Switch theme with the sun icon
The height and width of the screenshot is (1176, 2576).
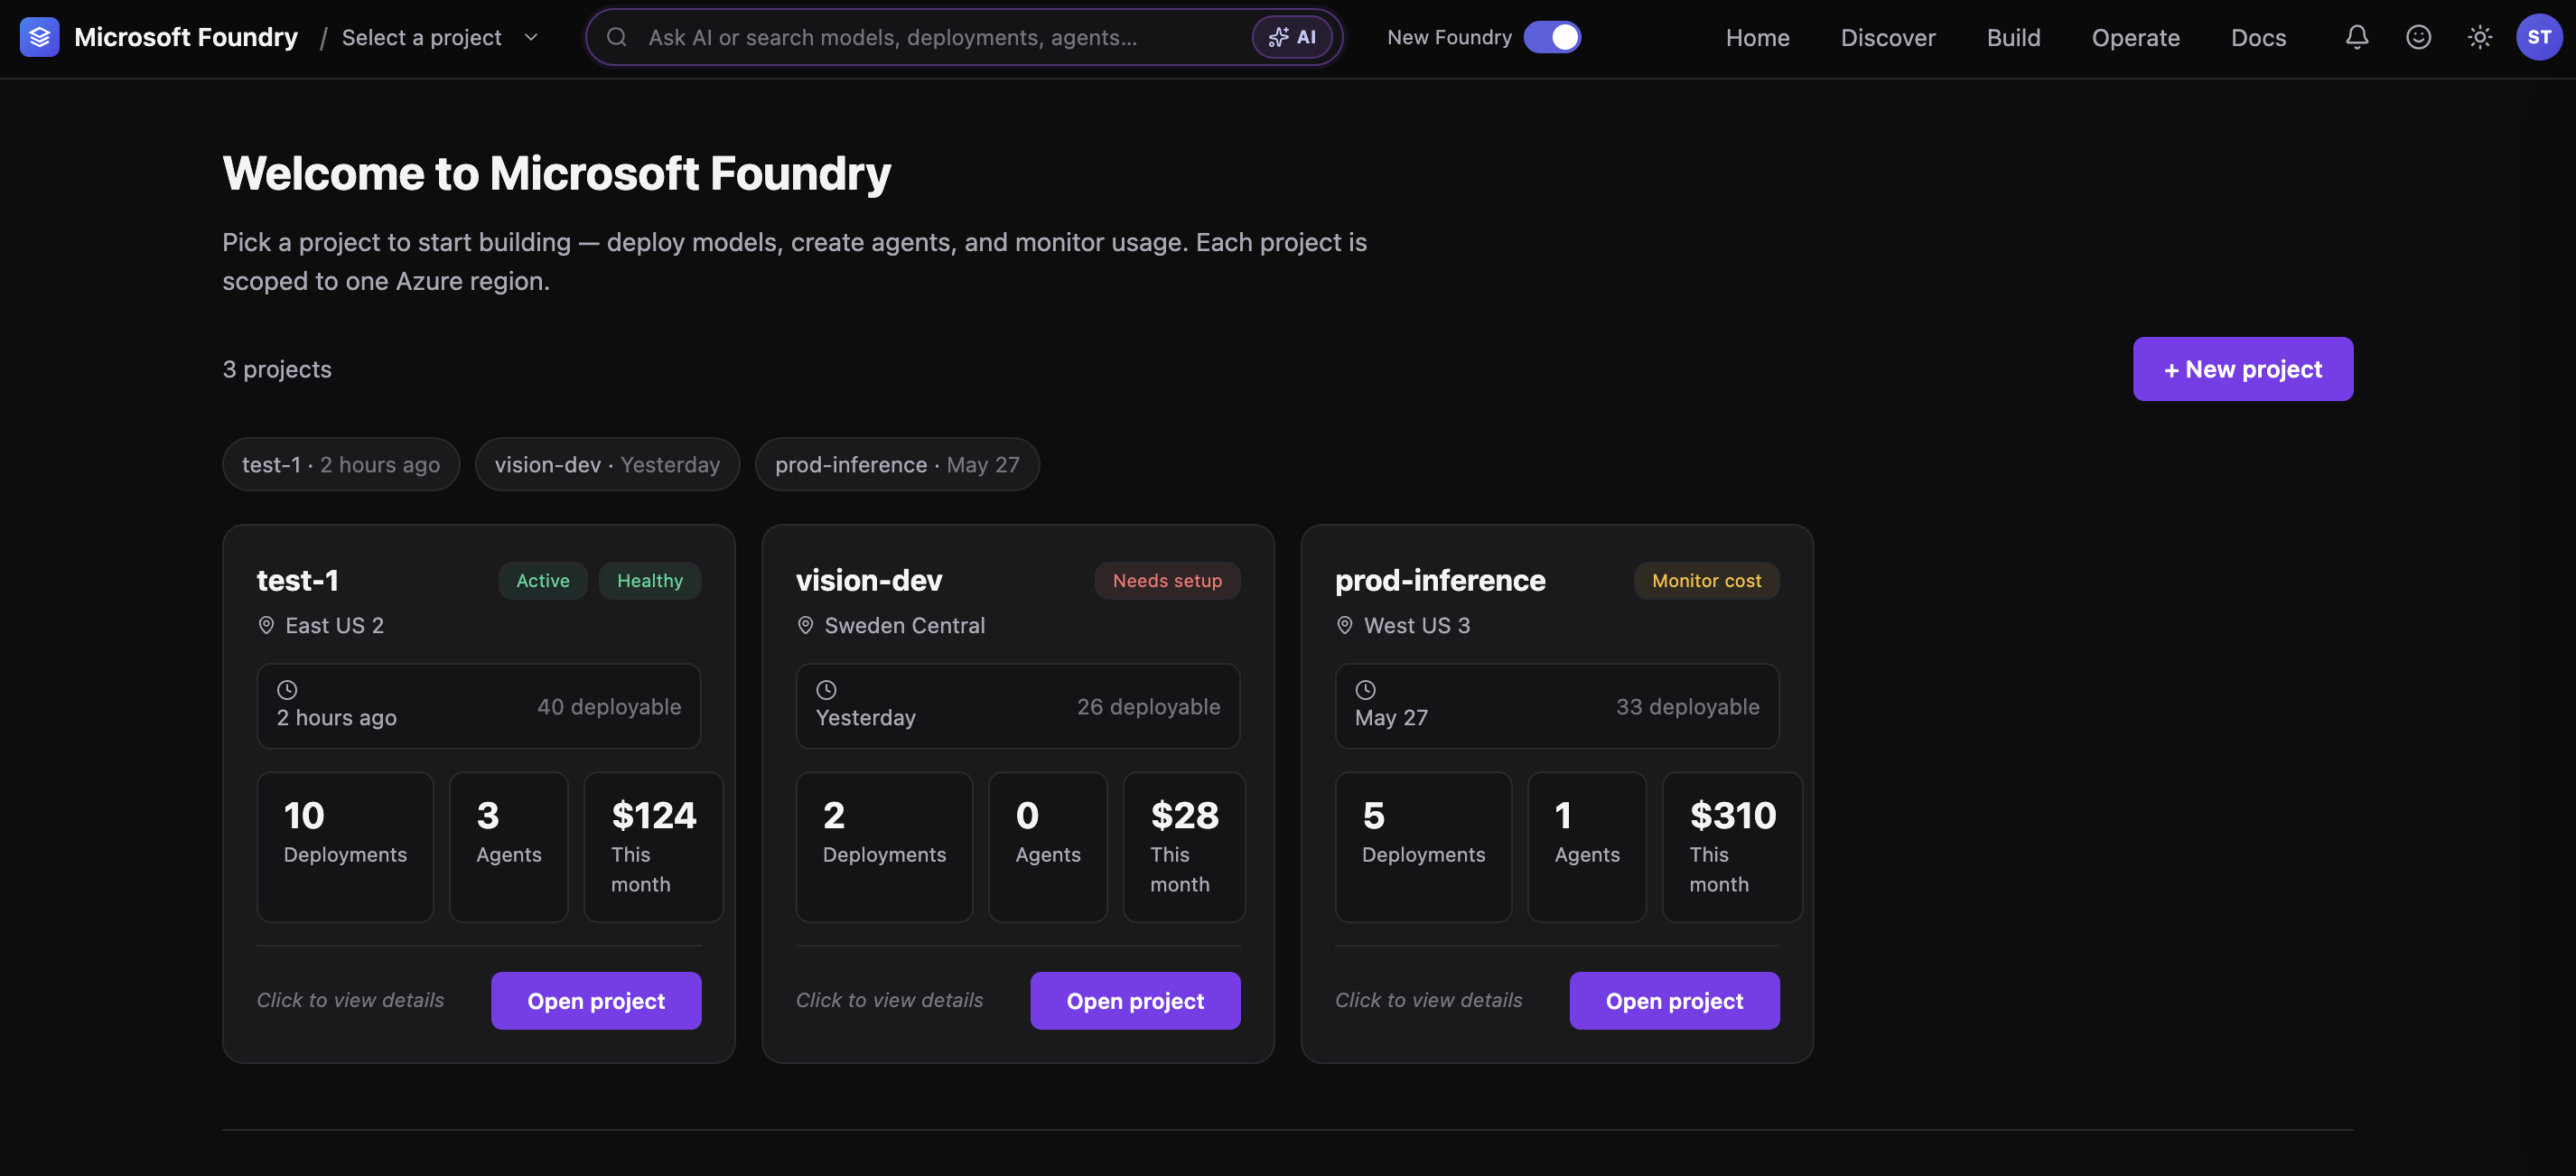coord(2479,37)
